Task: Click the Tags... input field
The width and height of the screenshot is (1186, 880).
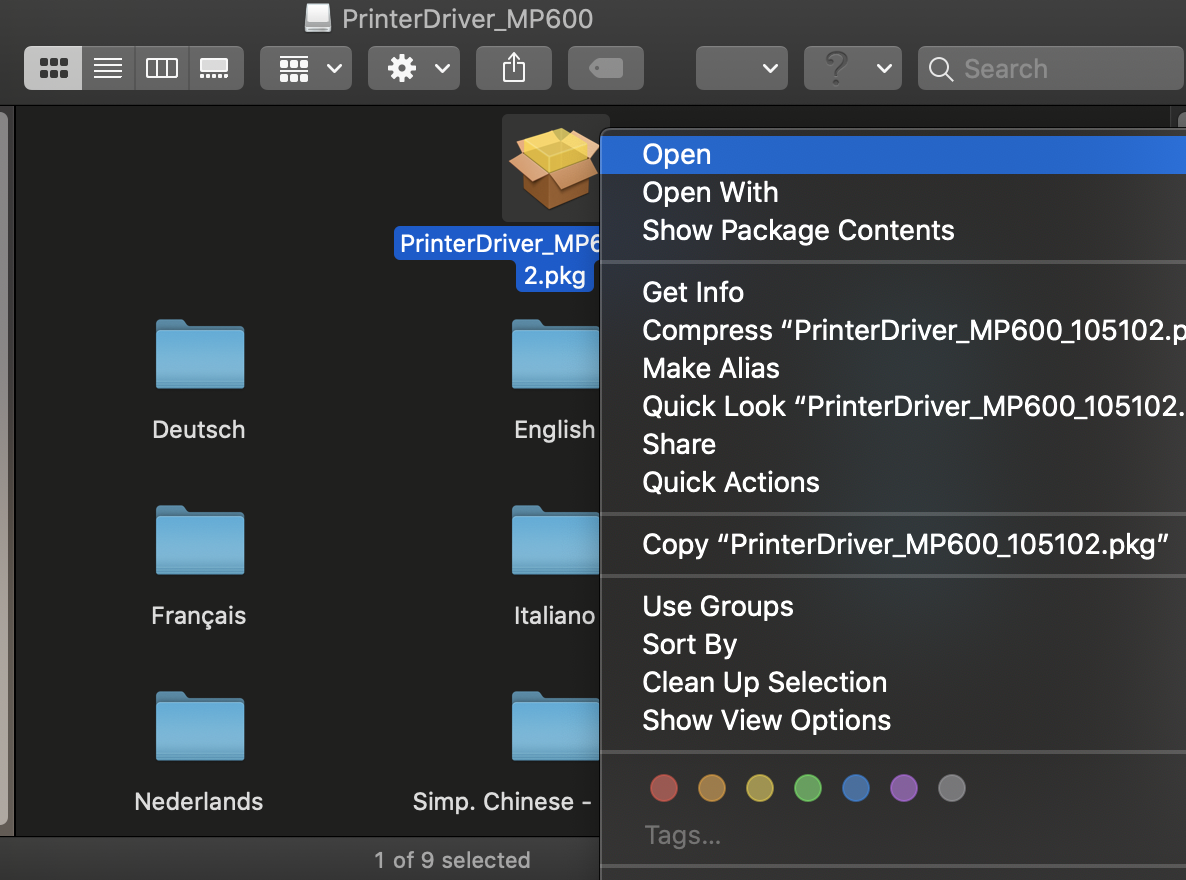Action: pyautogui.click(x=683, y=835)
